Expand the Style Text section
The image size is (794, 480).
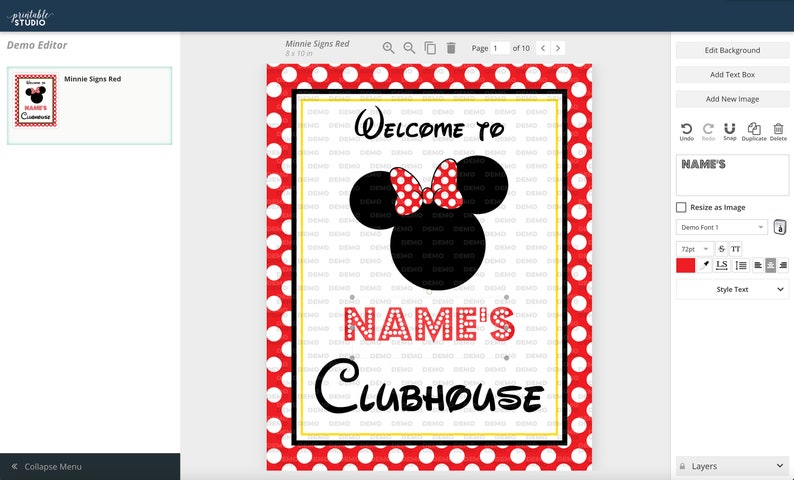point(732,290)
